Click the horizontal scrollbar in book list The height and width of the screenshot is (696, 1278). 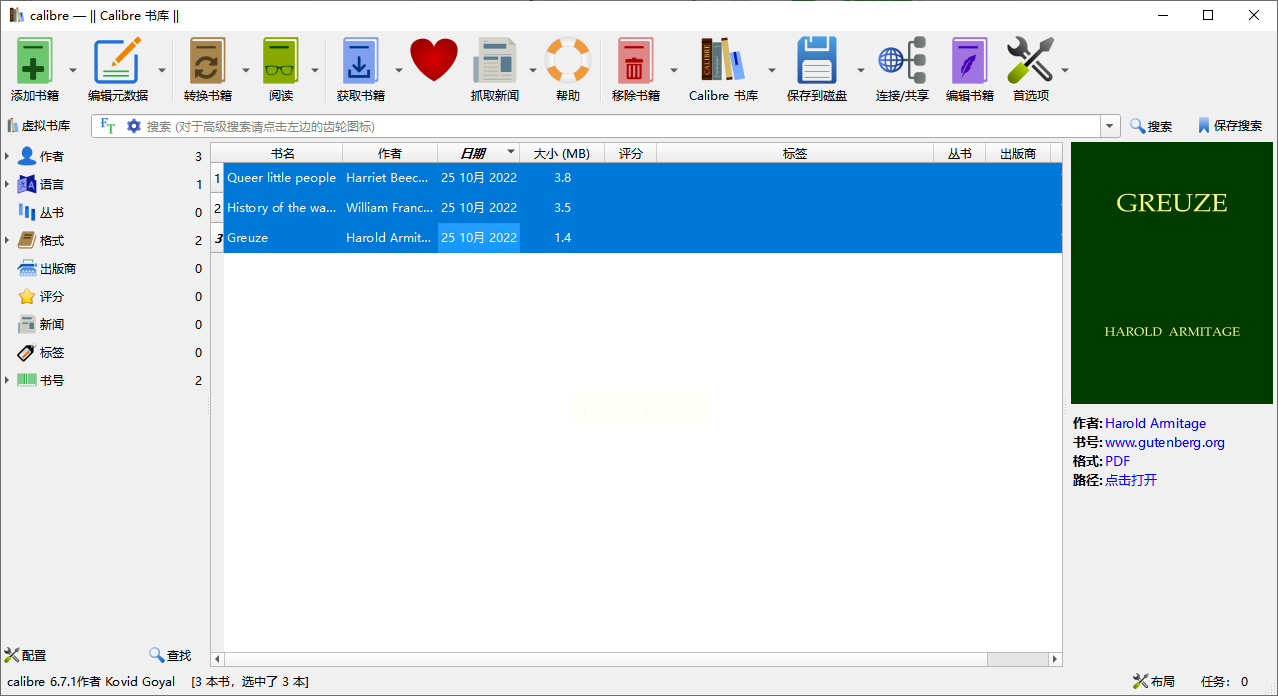(x=600, y=659)
